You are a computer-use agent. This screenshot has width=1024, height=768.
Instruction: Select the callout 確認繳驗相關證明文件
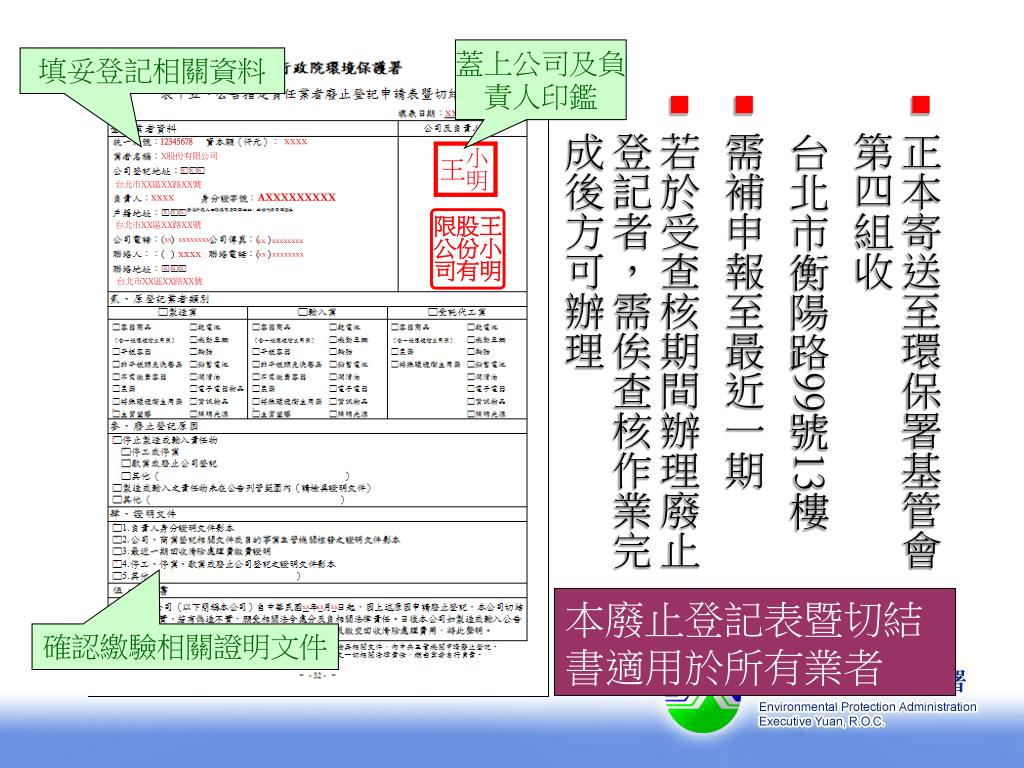(185, 647)
